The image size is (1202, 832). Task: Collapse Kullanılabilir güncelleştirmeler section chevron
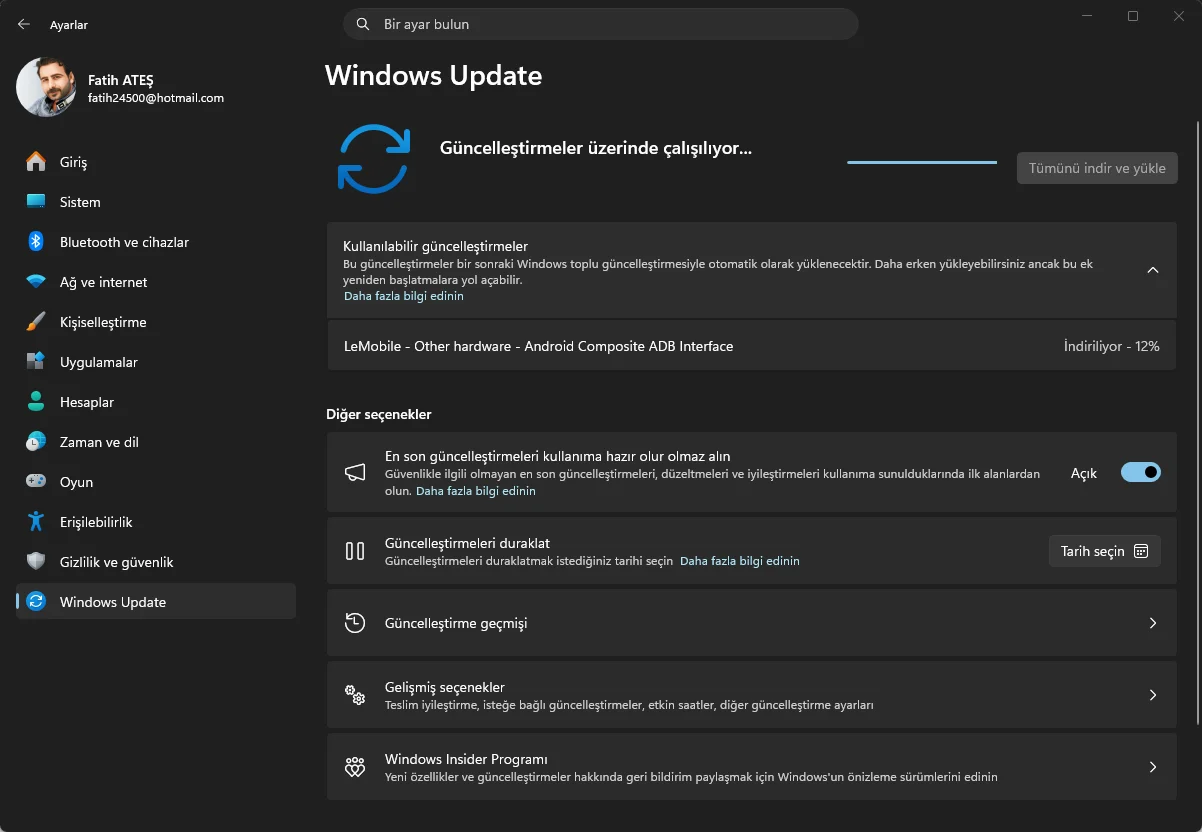[x=1153, y=270]
